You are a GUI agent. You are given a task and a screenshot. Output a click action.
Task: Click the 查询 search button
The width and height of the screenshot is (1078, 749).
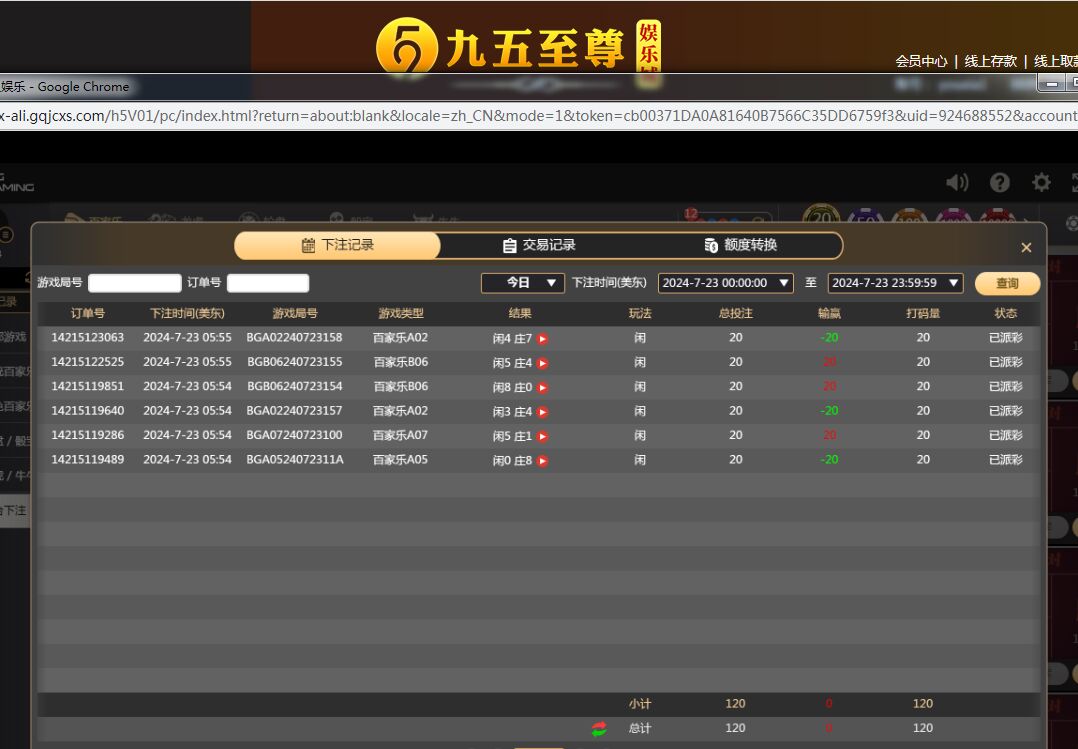pyautogui.click(x=1007, y=284)
